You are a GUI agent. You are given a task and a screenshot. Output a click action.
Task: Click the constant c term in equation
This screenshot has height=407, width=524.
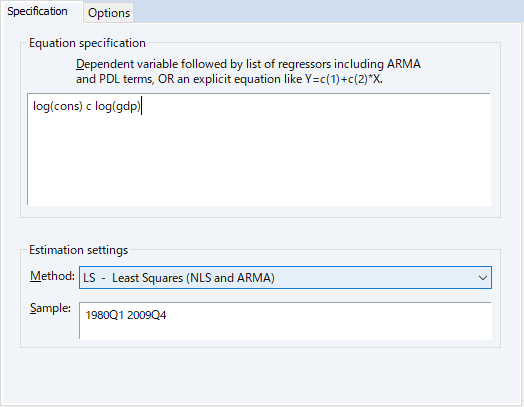(x=89, y=107)
